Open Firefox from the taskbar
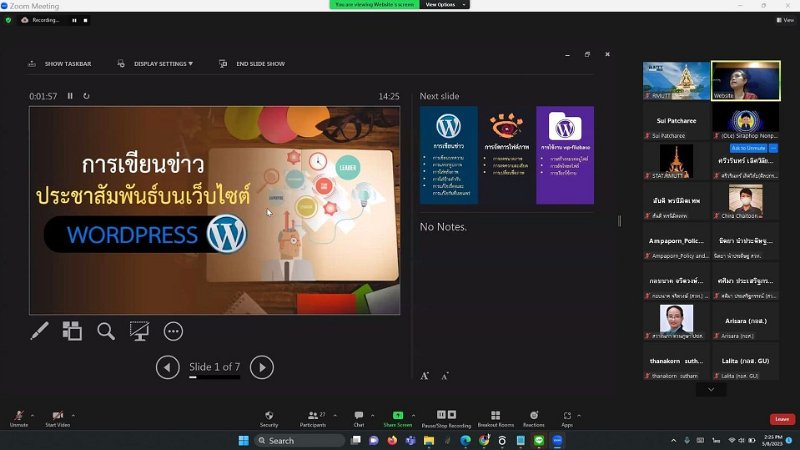800x450 pixels. coord(392,440)
